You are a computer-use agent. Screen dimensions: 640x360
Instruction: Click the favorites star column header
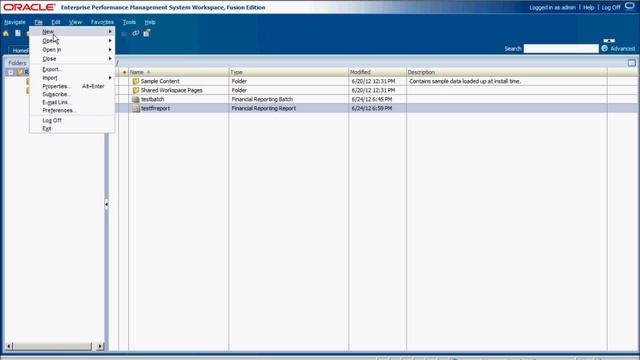pyautogui.click(x=124, y=72)
